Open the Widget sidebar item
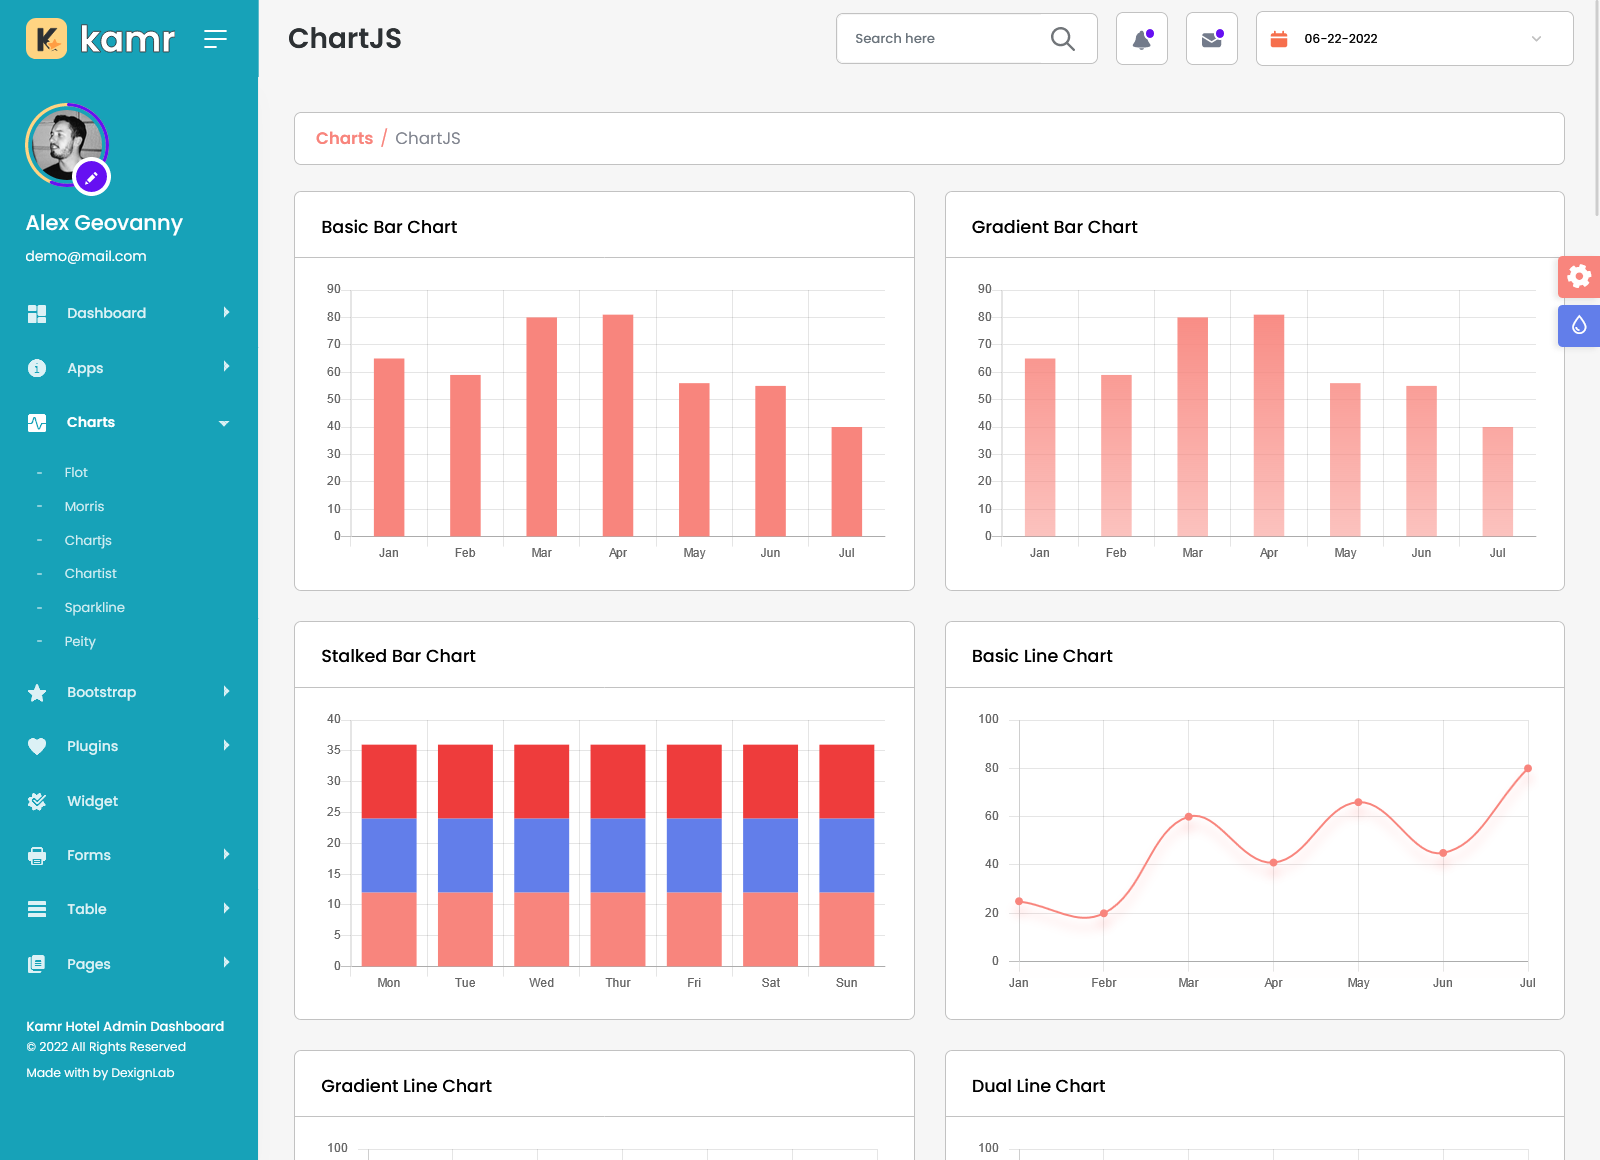Viewport: 1600px width, 1160px height. (92, 801)
